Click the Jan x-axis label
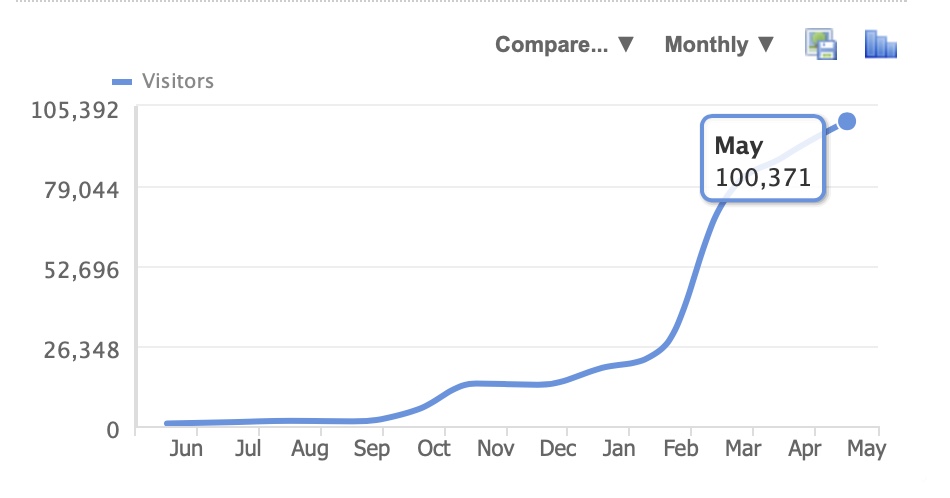This screenshot has width=950, height=498. [x=619, y=449]
